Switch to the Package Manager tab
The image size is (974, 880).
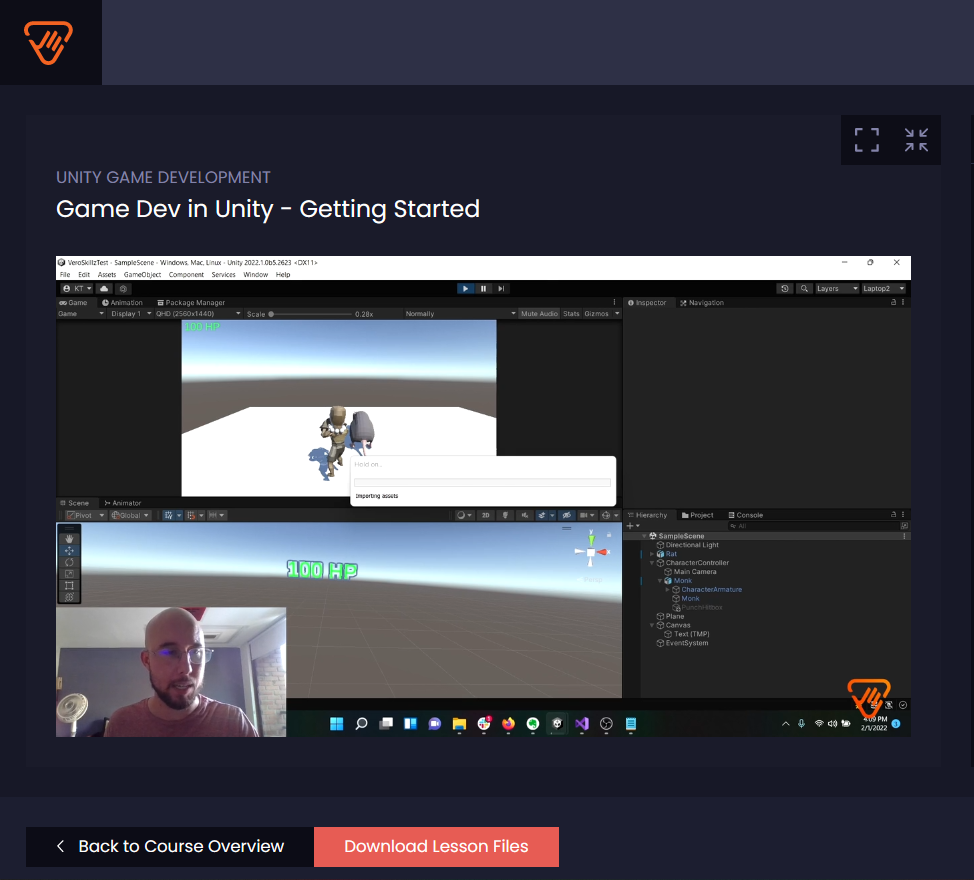coord(191,302)
